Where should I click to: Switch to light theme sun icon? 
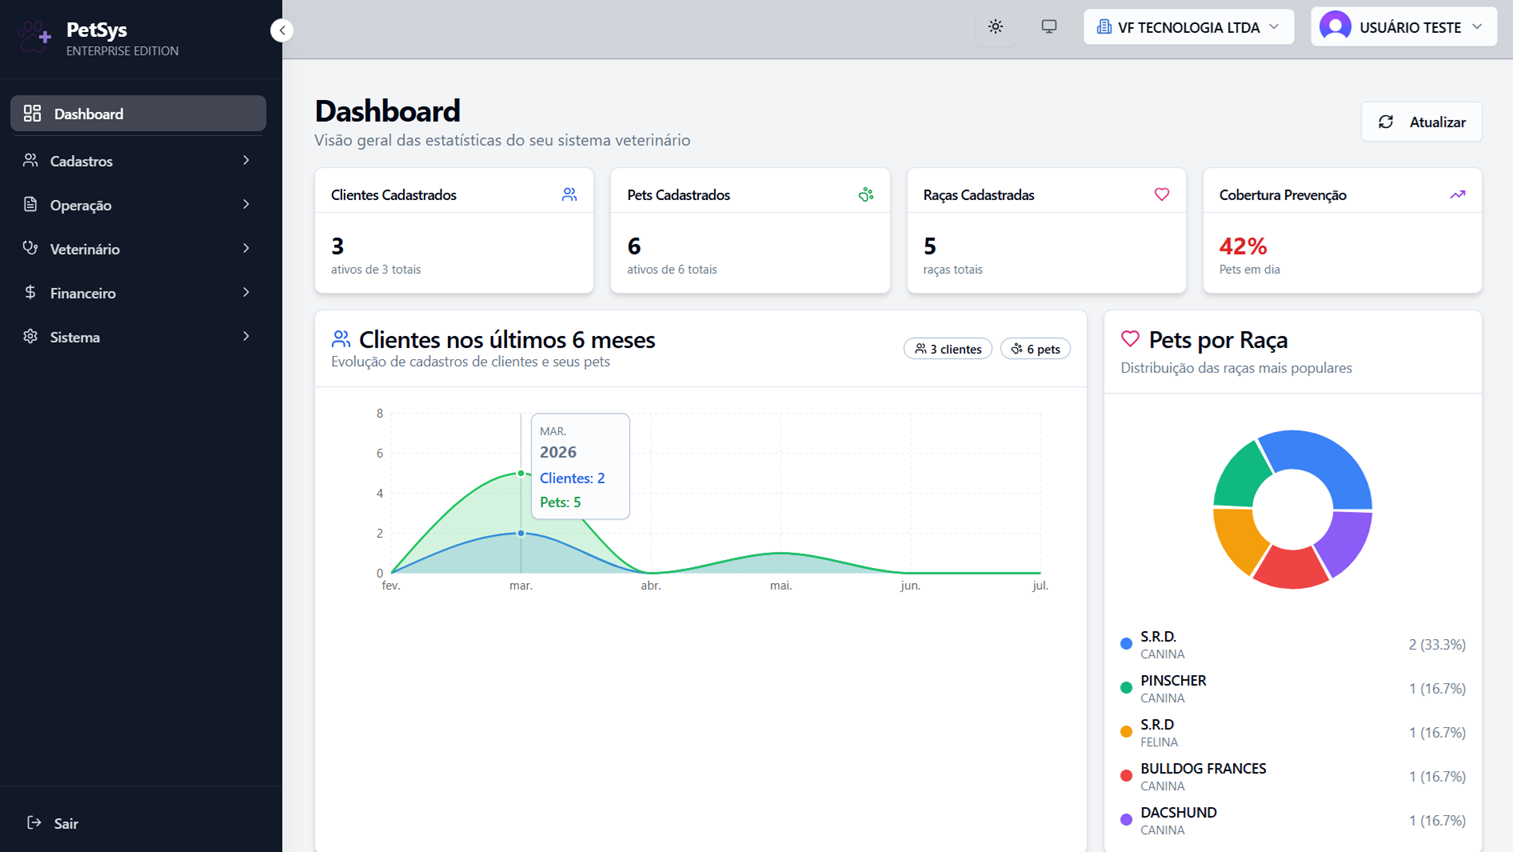tap(995, 27)
